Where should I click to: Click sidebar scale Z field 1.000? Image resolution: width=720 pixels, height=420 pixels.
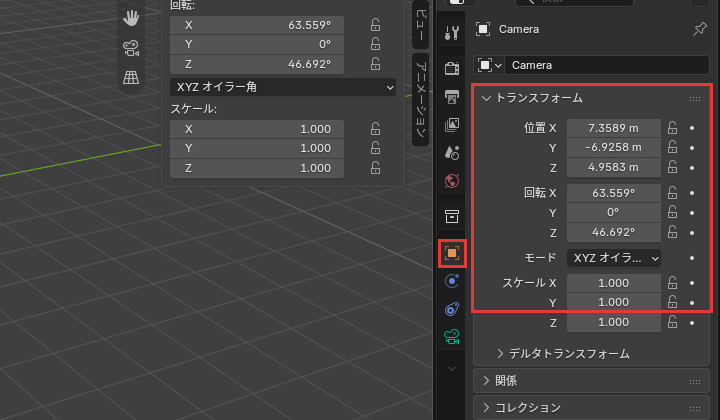[x=257, y=168]
